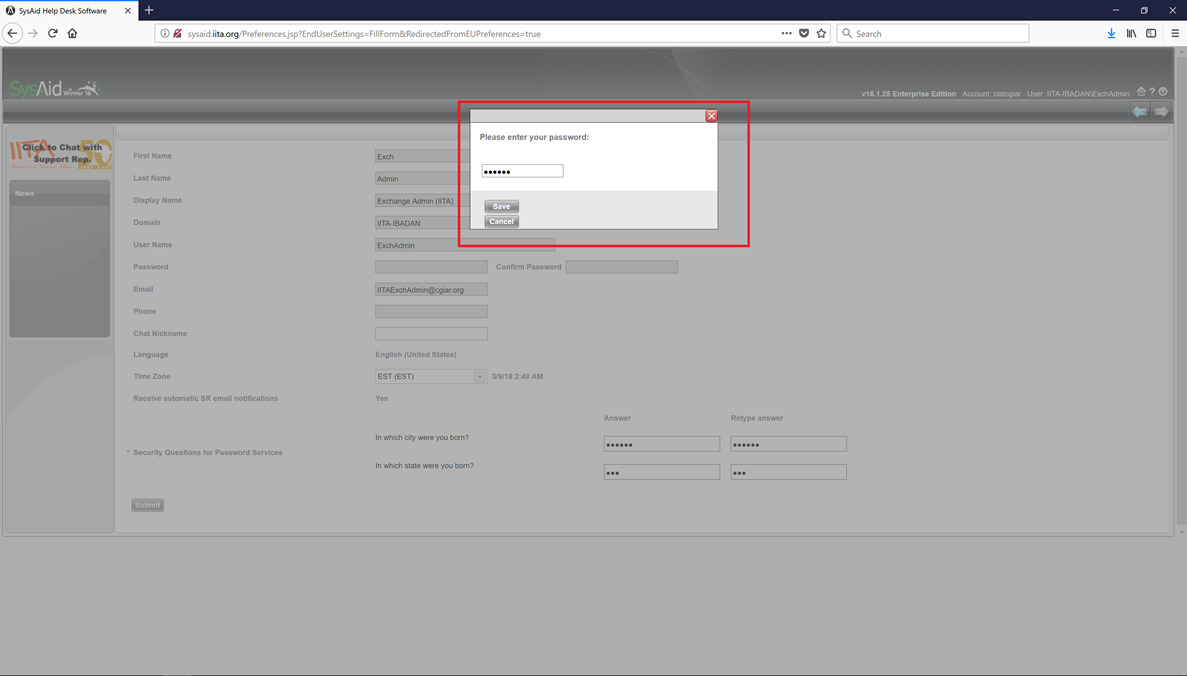Reload the page using the refresh icon
The image size is (1187, 676).
[52, 32]
